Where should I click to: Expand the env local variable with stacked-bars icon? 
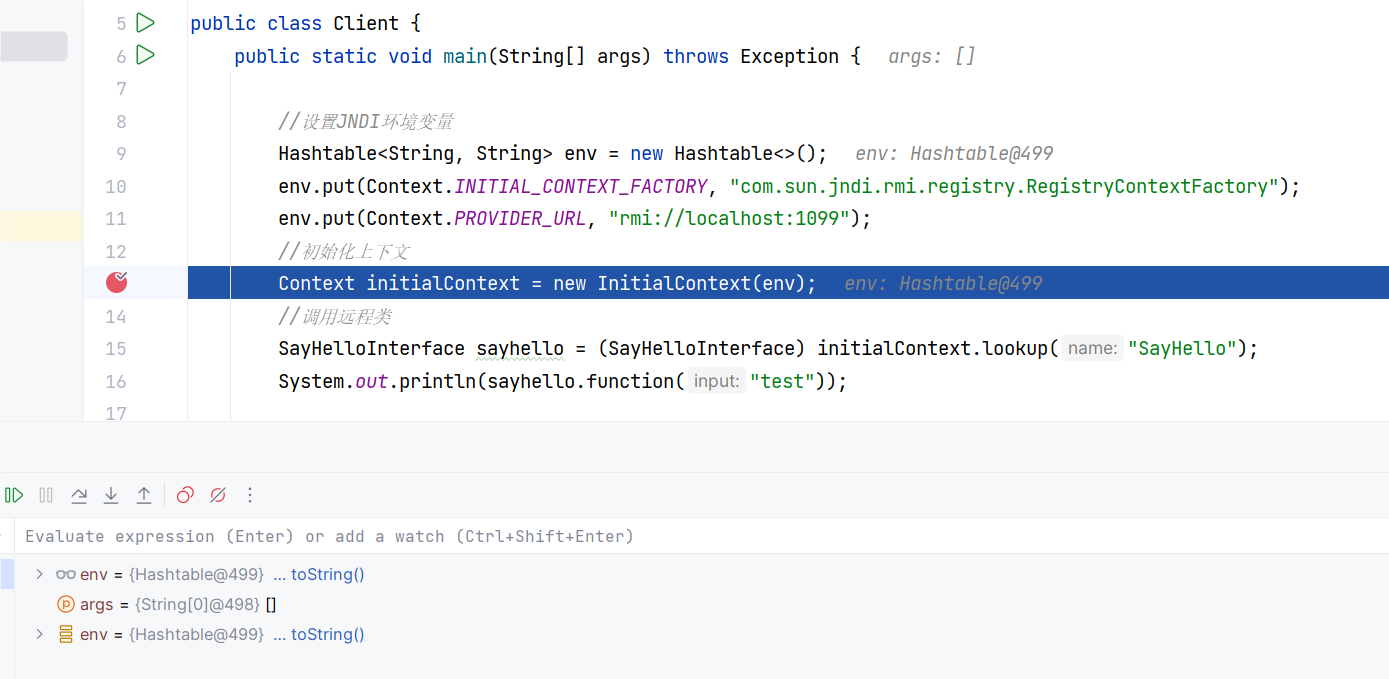(39, 634)
